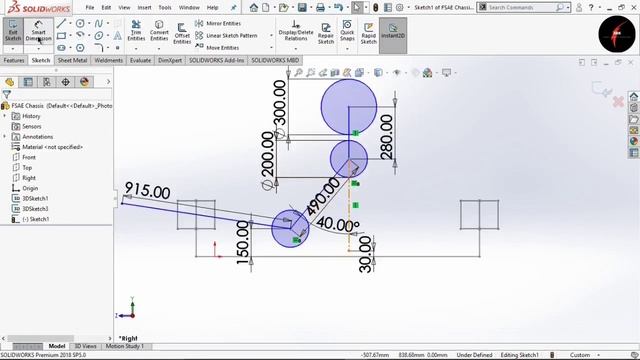Click the Undo arrow icon

[338, 7]
